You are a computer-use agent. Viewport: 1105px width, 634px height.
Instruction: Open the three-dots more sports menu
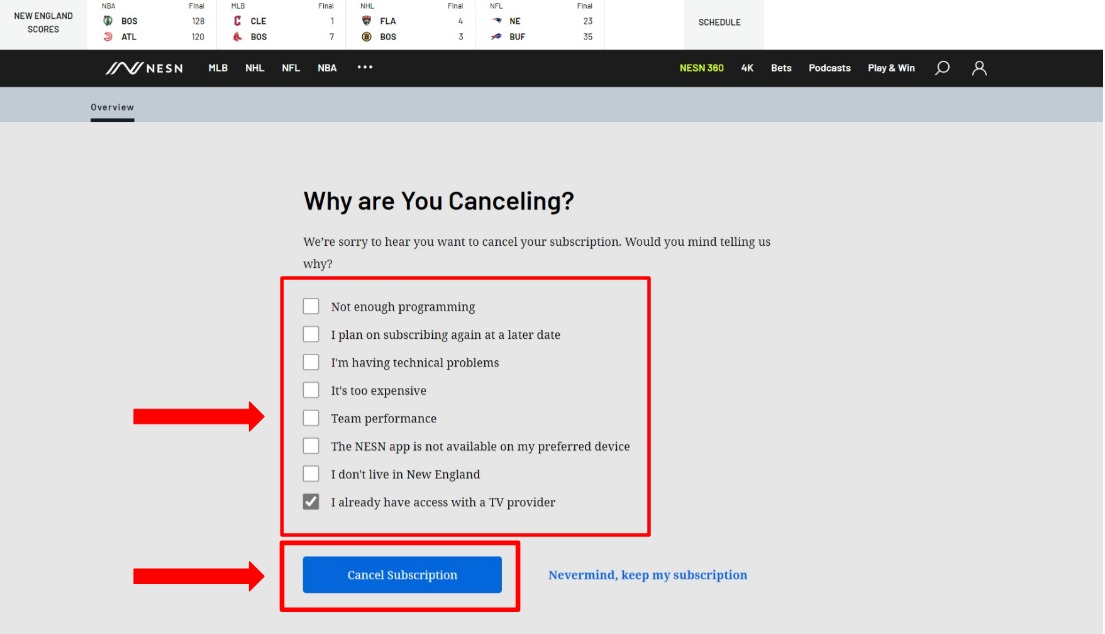click(364, 68)
